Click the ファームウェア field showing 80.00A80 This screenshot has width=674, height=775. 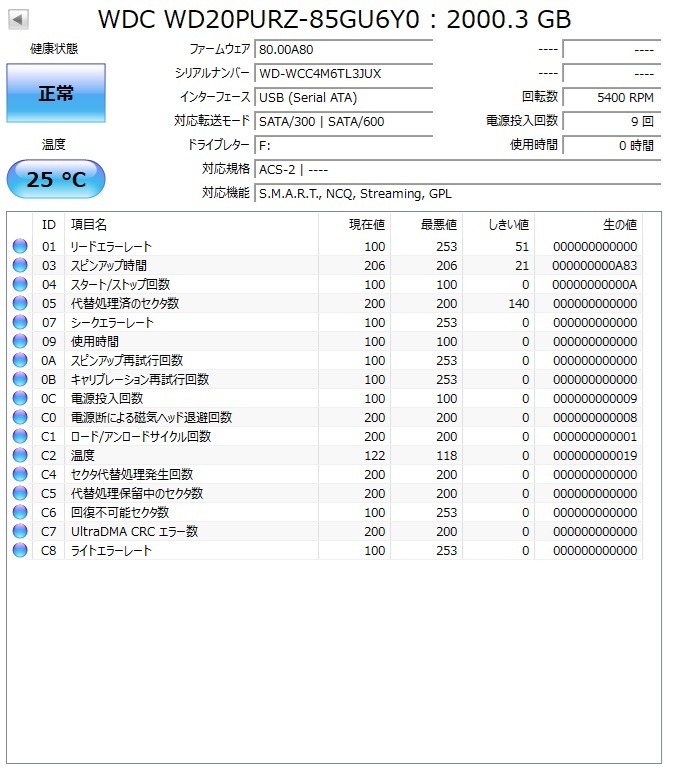click(x=344, y=49)
